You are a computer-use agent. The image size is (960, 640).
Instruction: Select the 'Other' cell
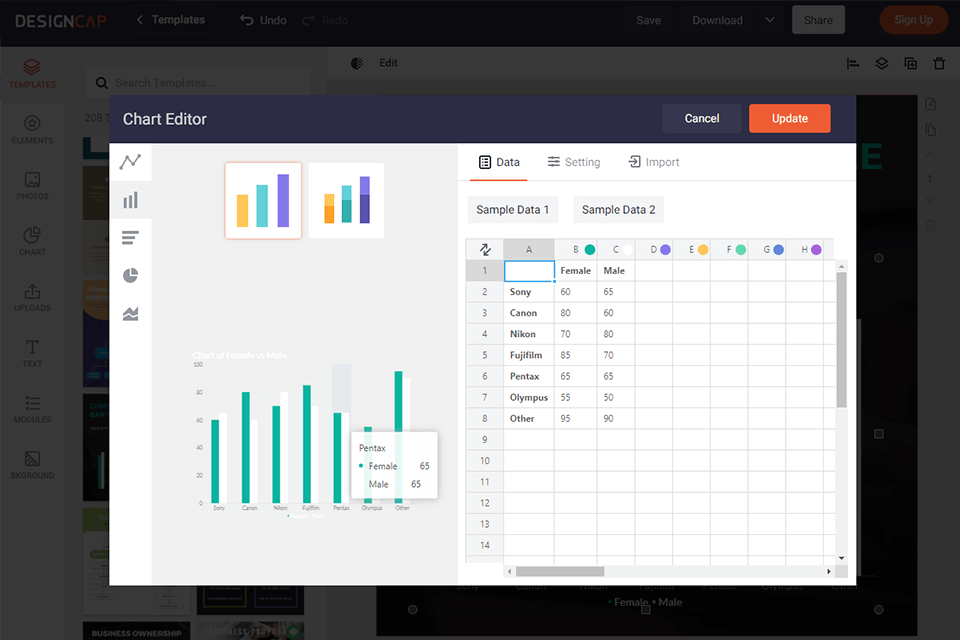(529, 419)
